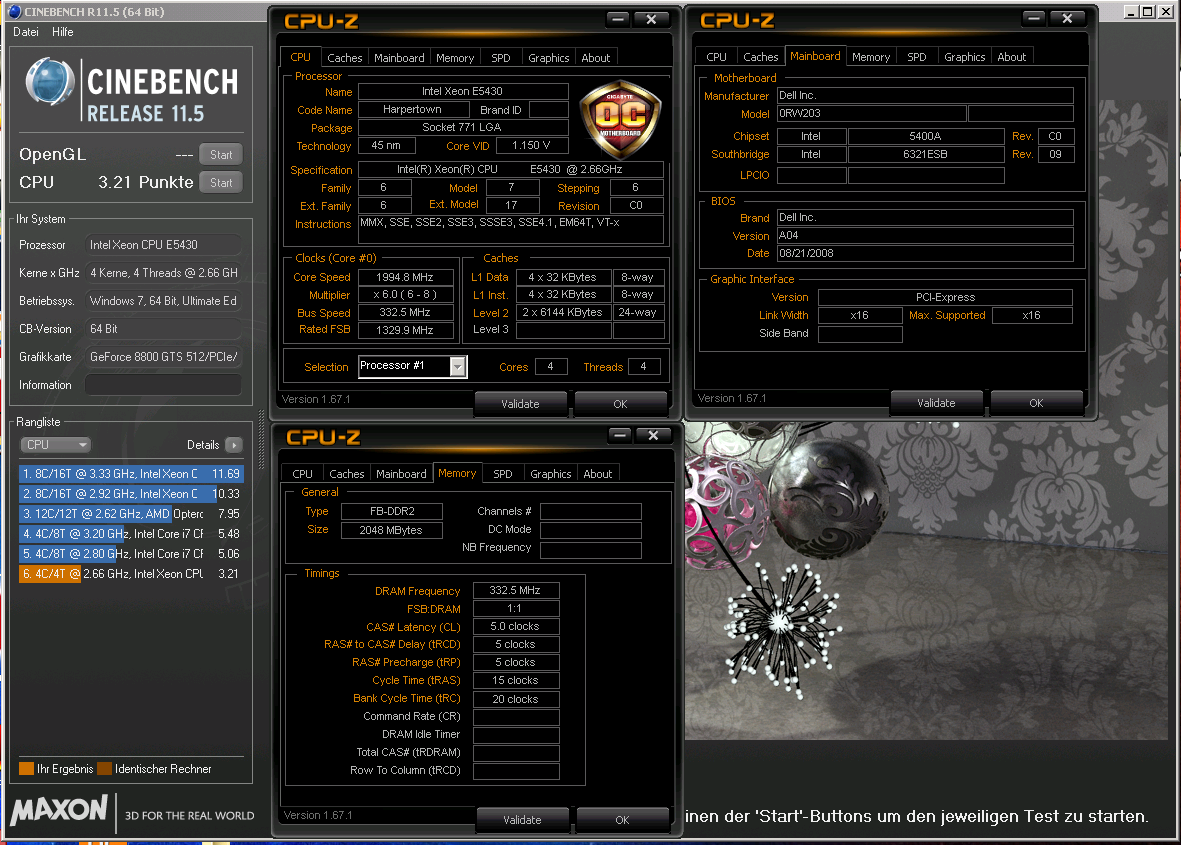This screenshot has width=1181, height=845.
Task: Open Graphics tab in top-left CPU-Z
Action: click(548, 58)
